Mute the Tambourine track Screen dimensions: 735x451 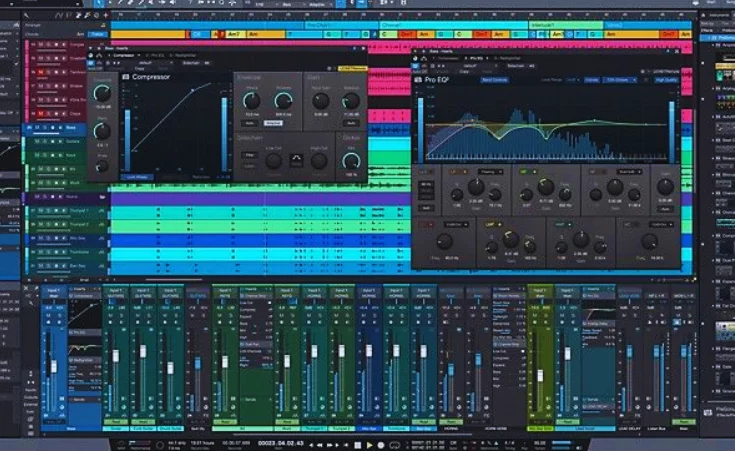tap(41, 72)
